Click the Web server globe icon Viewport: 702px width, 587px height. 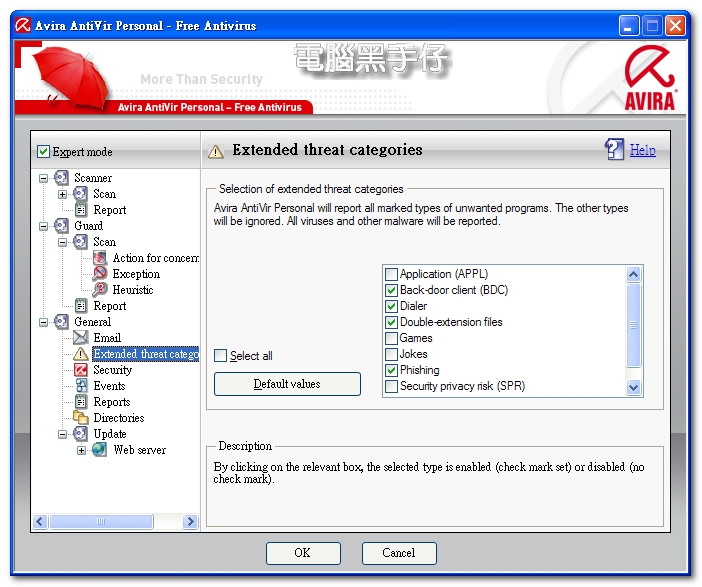point(99,450)
